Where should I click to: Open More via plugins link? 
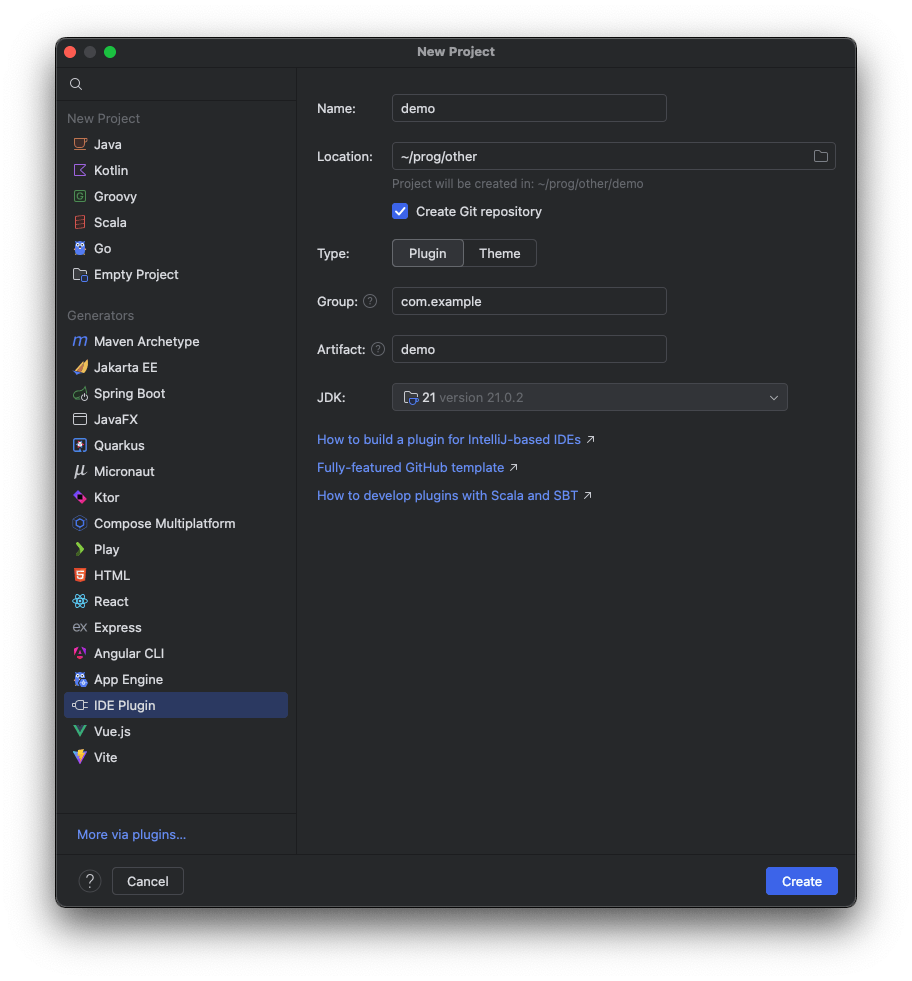click(131, 835)
